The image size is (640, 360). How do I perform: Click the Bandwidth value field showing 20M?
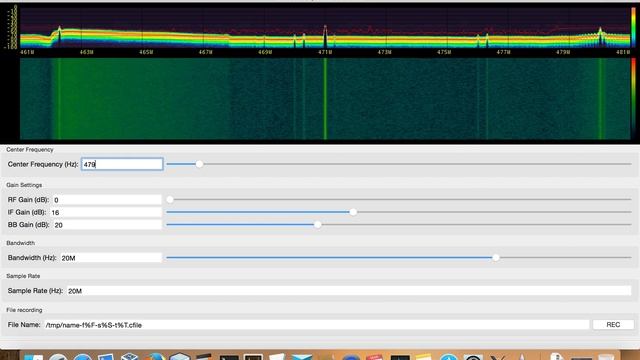111,258
